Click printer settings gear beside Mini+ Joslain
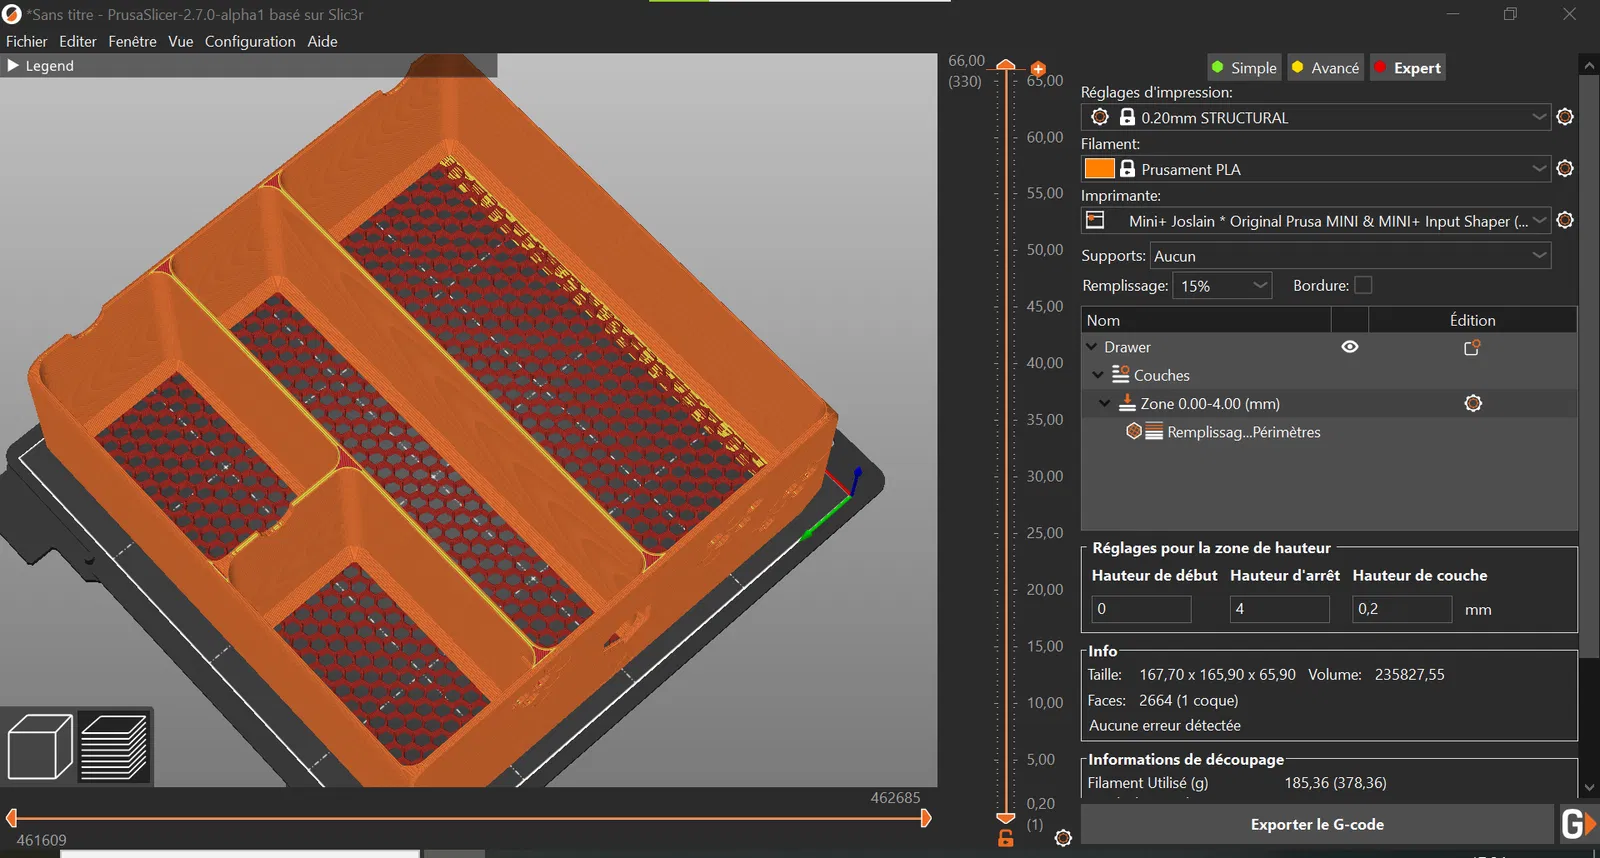Image resolution: width=1600 pixels, height=858 pixels. click(x=1565, y=220)
